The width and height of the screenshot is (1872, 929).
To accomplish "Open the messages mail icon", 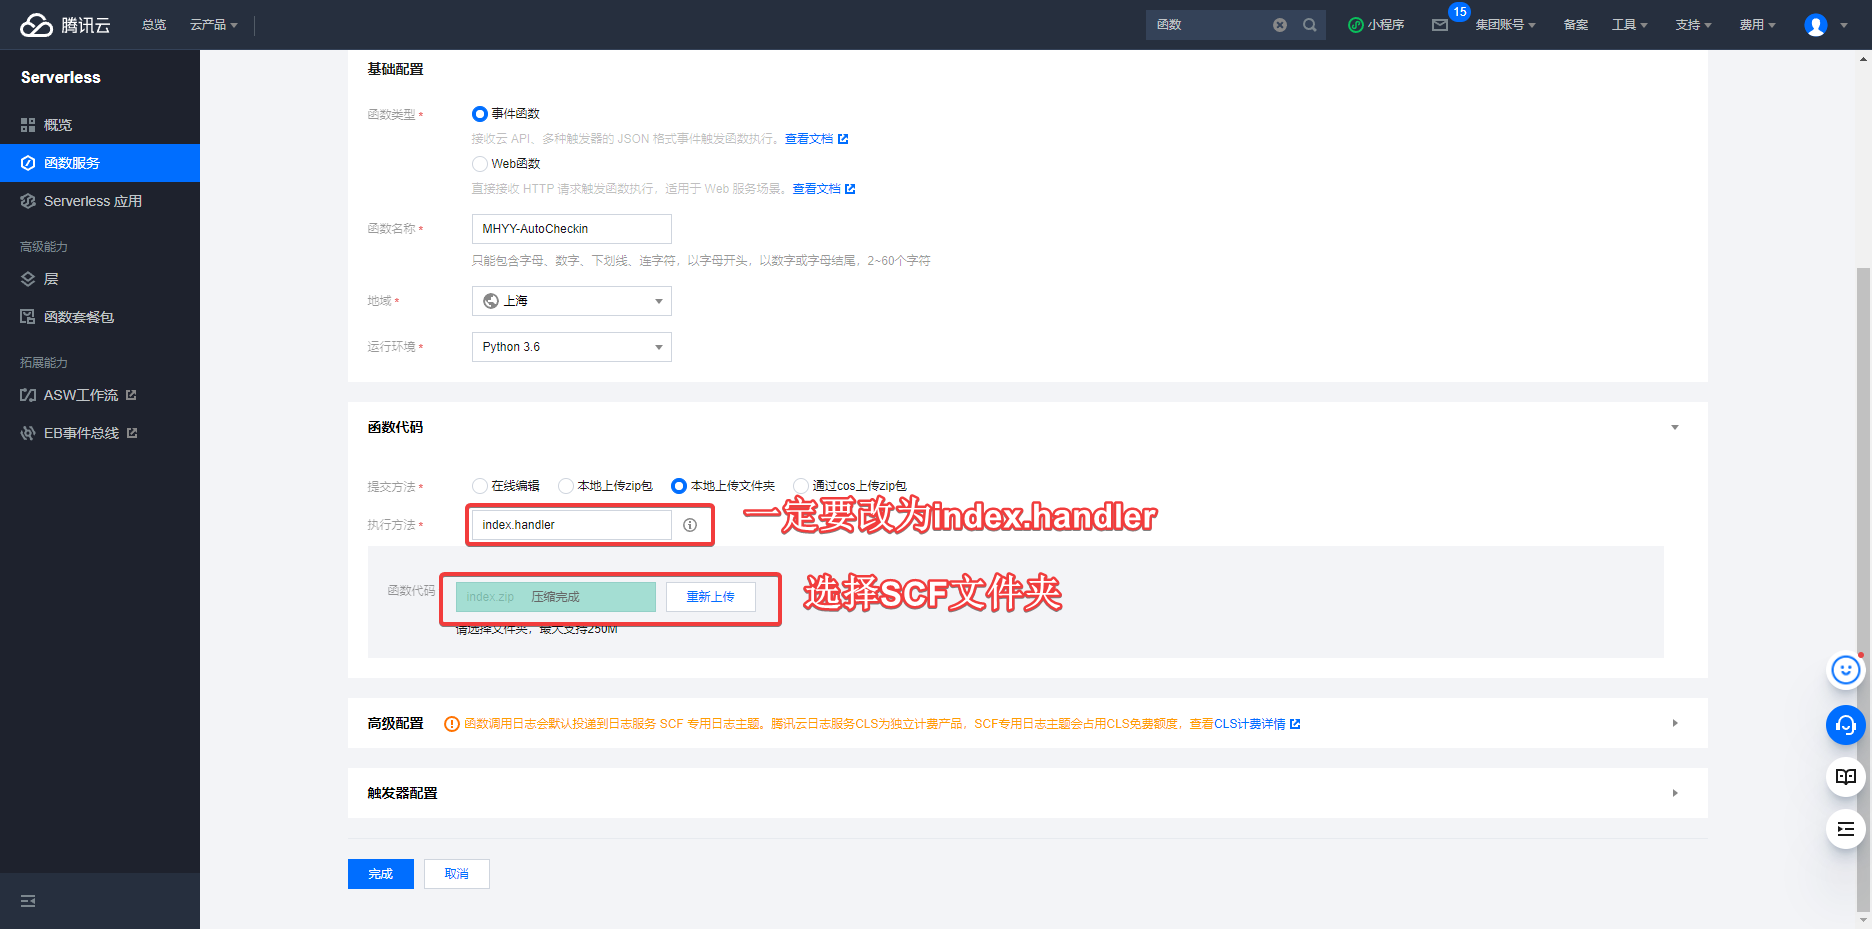I will (x=1440, y=25).
